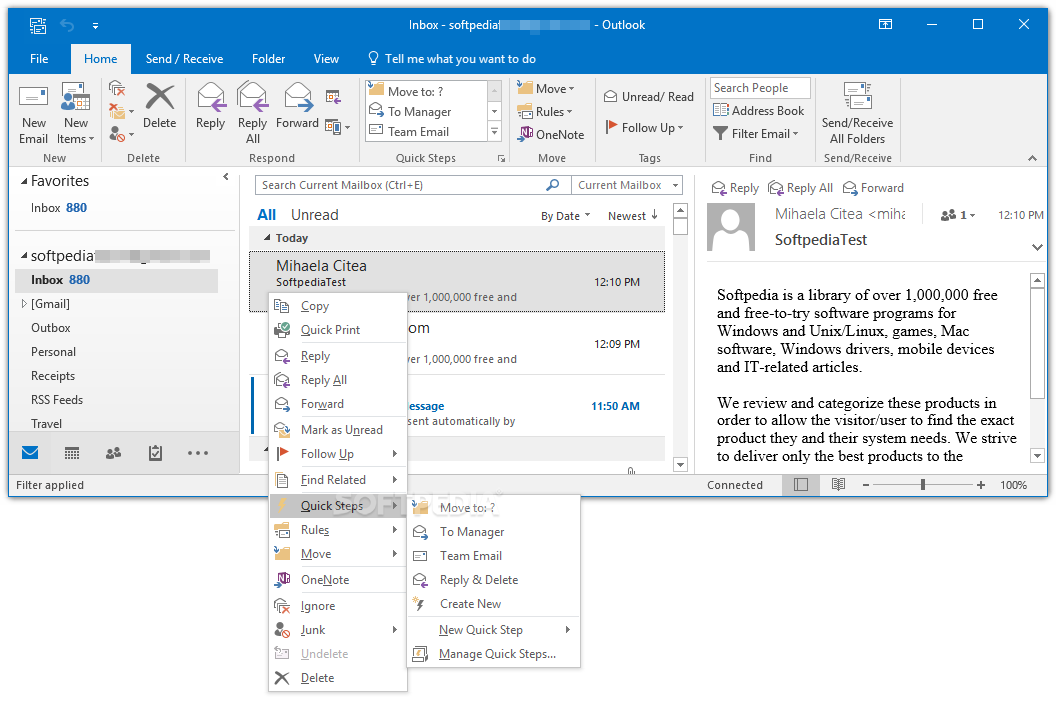Open the Address Book
Viewport: 1056px width, 702px height.
click(759, 110)
